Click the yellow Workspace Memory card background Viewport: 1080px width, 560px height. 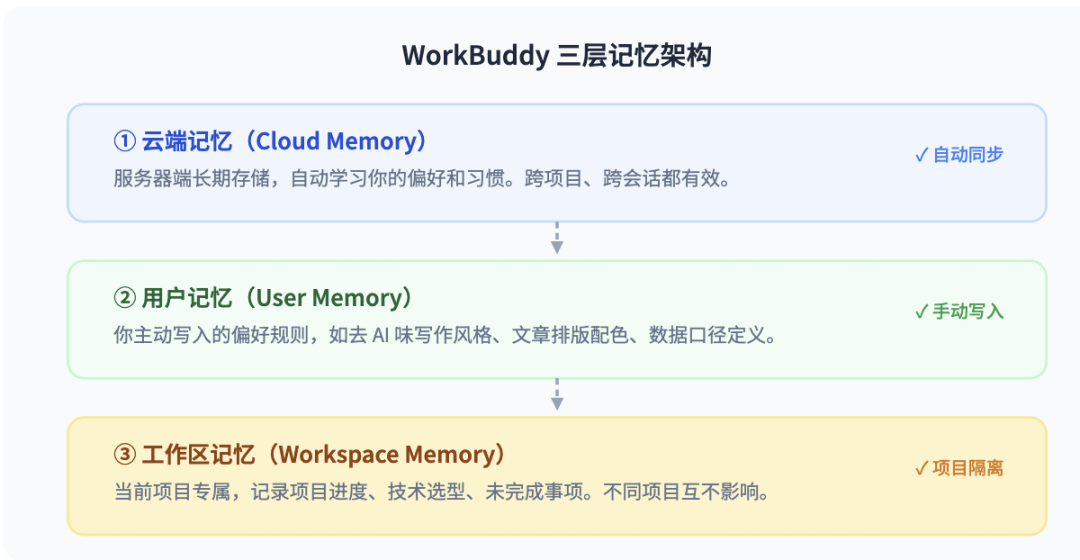pyautogui.click(x=557, y=476)
